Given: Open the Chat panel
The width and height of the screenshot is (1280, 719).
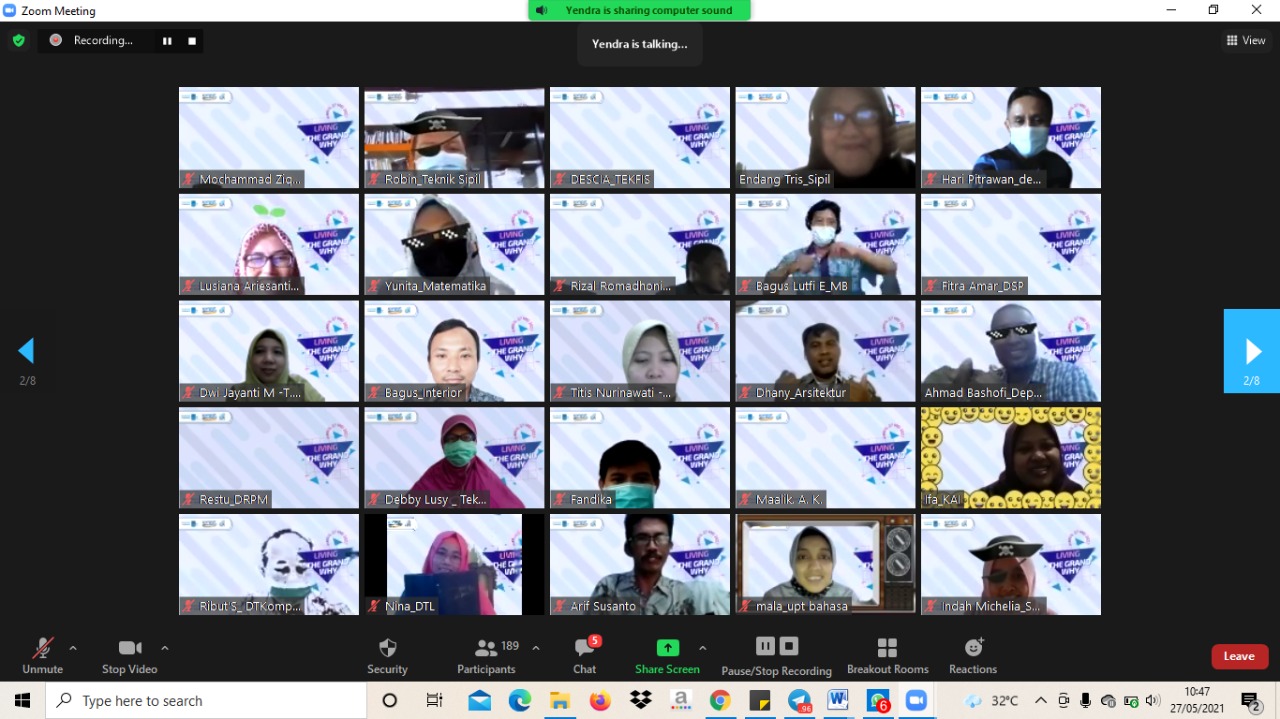Looking at the screenshot, I should 585,655.
